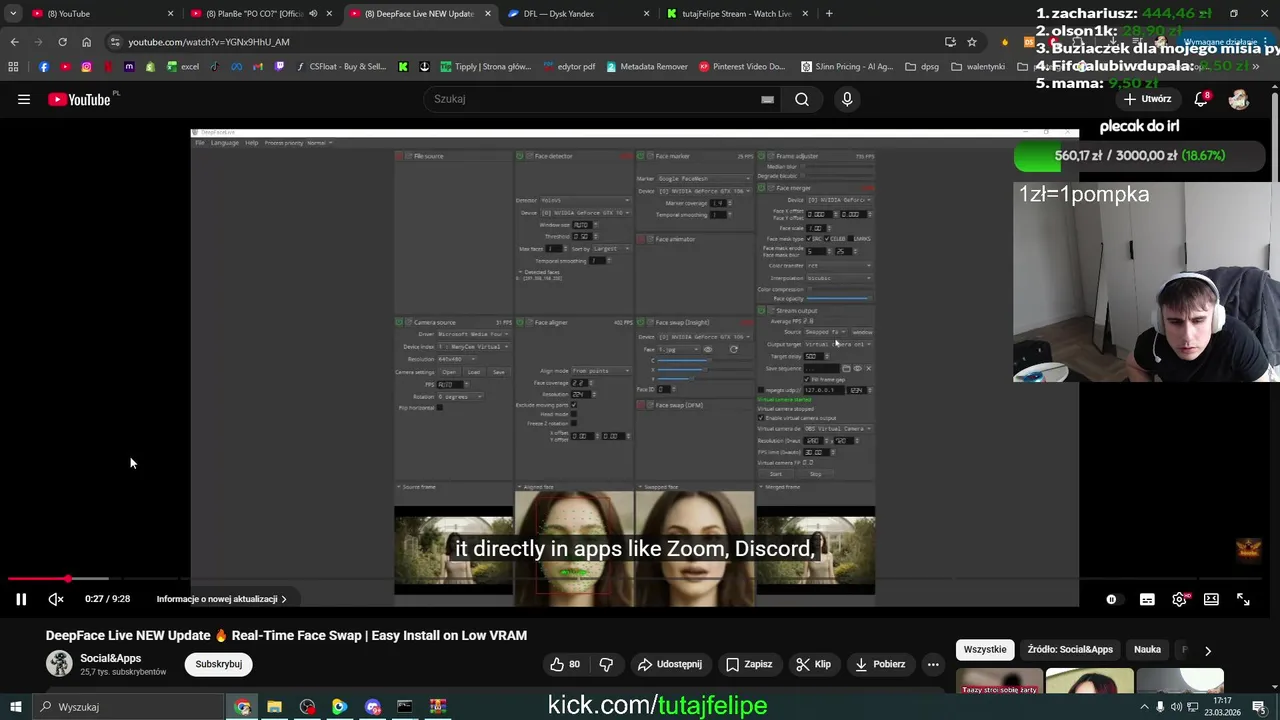Viewport: 1280px width, 720px height.
Task: Open the on-screen keyboard in the search box
Action: point(767,99)
